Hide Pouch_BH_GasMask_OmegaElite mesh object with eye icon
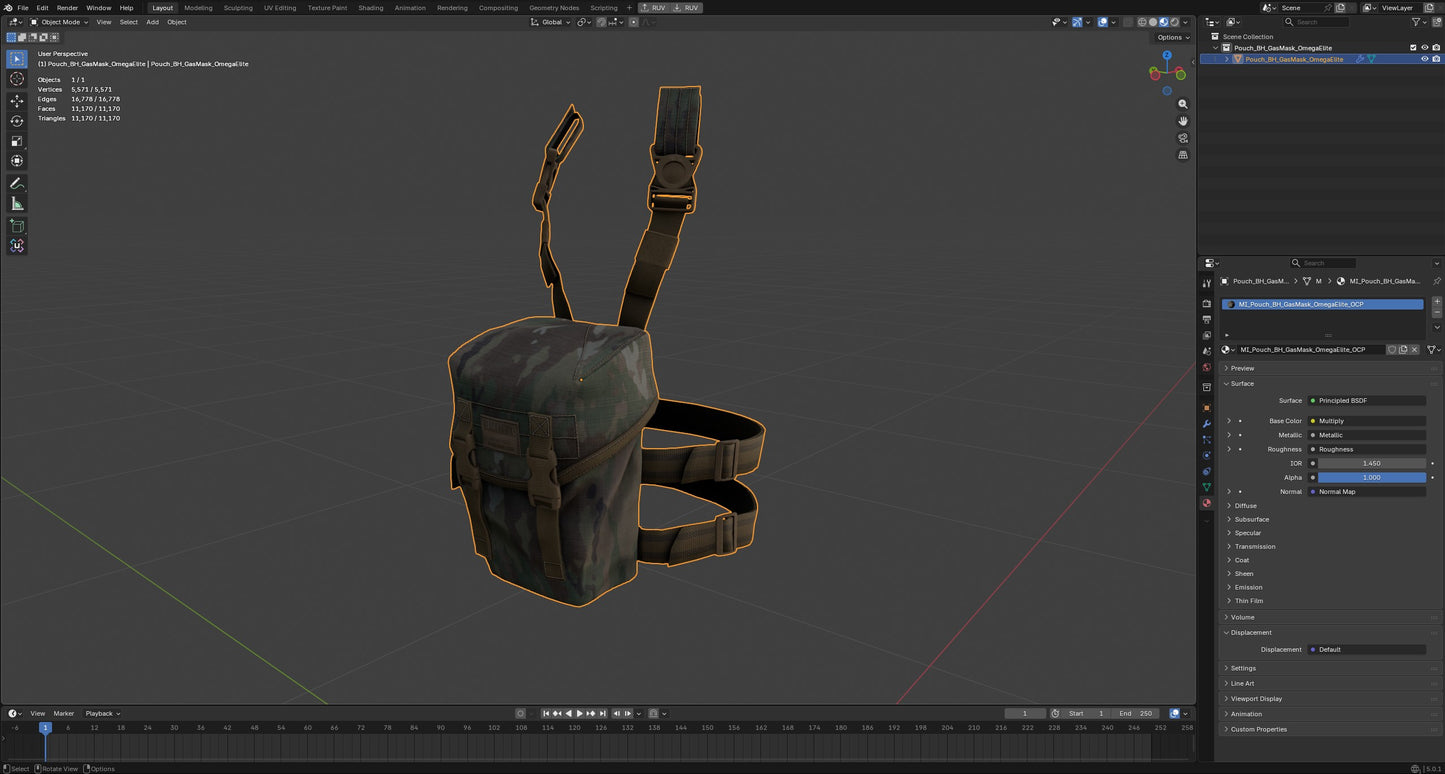Viewport: 1445px width, 774px height. tap(1425, 59)
